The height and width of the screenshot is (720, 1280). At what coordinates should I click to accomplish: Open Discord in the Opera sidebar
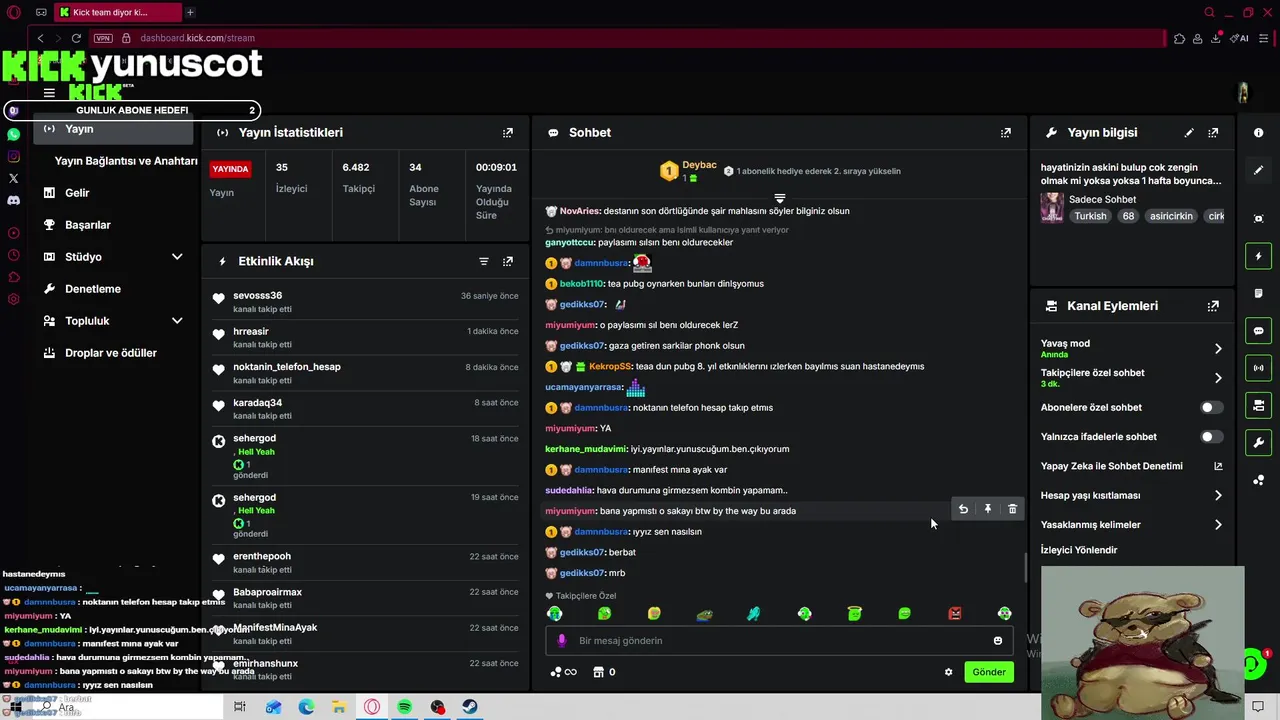[13, 200]
